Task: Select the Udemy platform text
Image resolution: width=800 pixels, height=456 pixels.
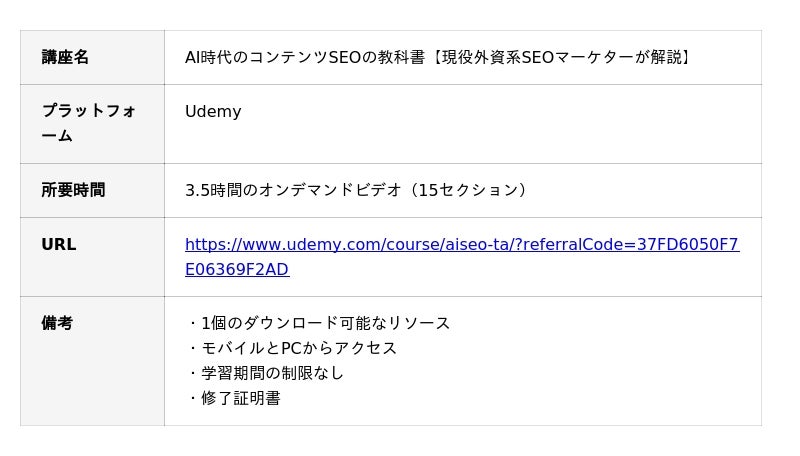Action: [213, 111]
